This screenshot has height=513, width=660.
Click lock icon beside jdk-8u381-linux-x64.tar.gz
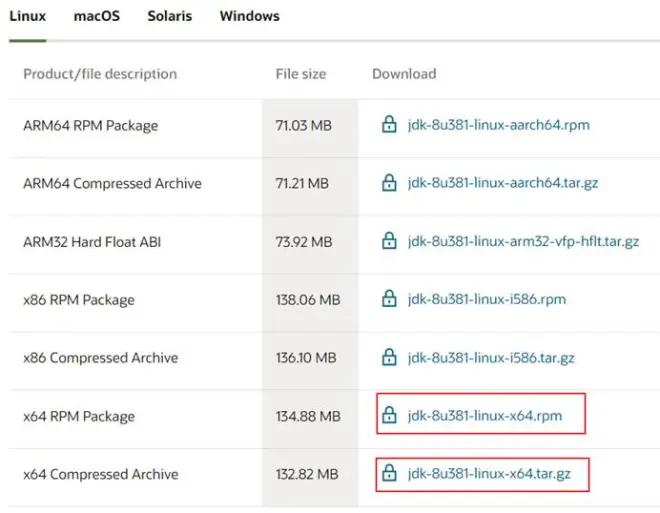tap(389, 473)
